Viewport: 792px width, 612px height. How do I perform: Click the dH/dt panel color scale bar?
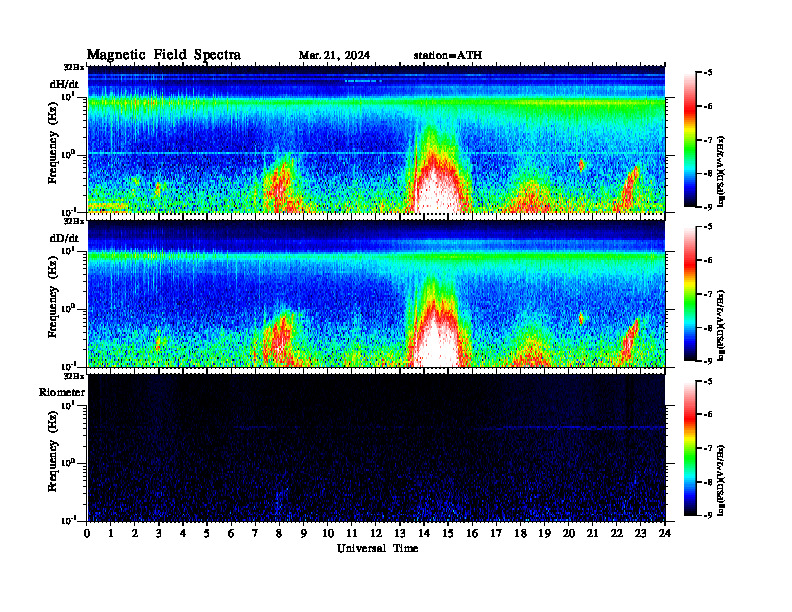point(690,140)
